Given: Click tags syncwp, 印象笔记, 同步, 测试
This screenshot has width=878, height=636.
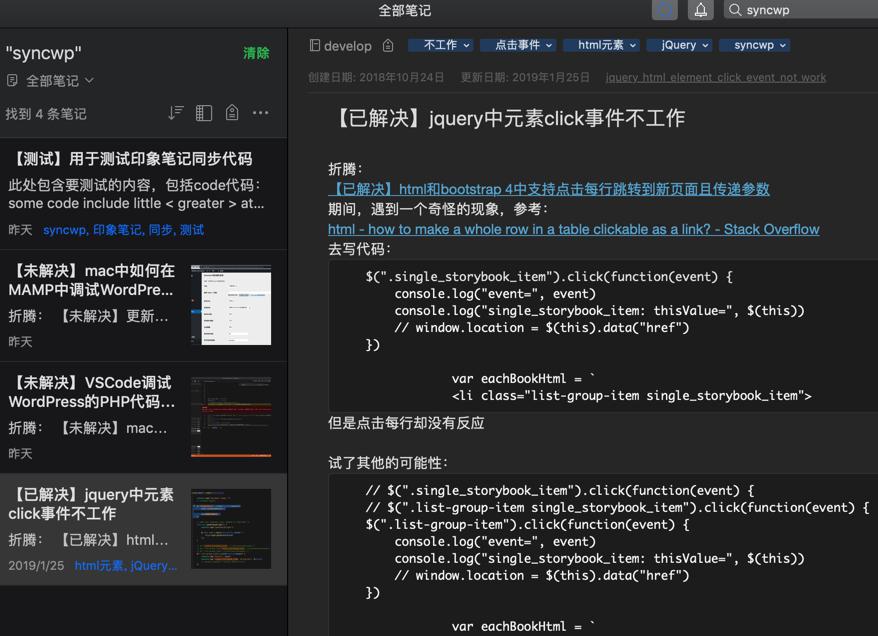Looking at the screenshot, I should point(123,230).
